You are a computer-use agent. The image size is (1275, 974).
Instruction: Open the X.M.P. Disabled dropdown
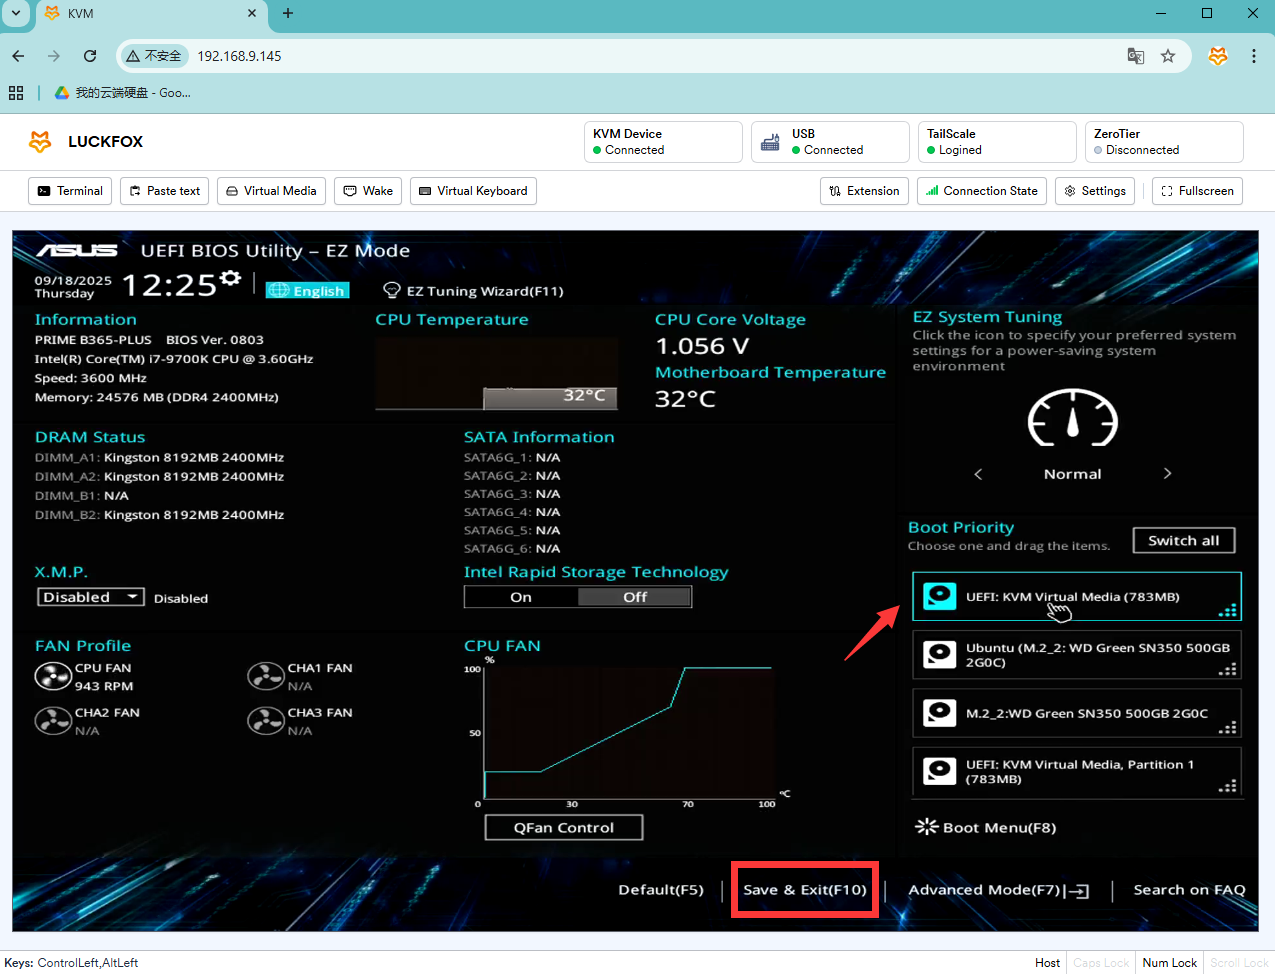[91, 597]
